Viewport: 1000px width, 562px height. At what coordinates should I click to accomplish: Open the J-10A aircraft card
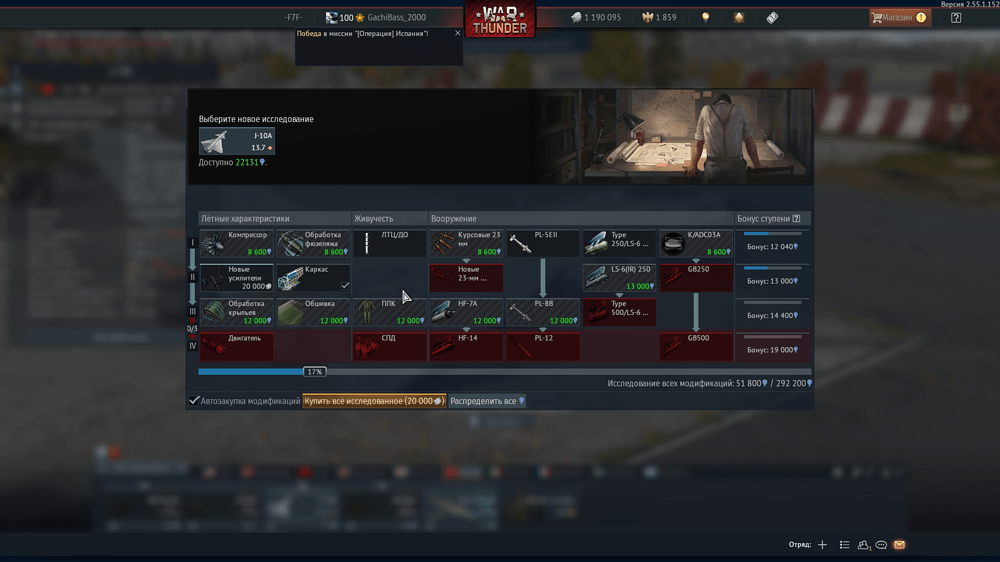point(237,141)
